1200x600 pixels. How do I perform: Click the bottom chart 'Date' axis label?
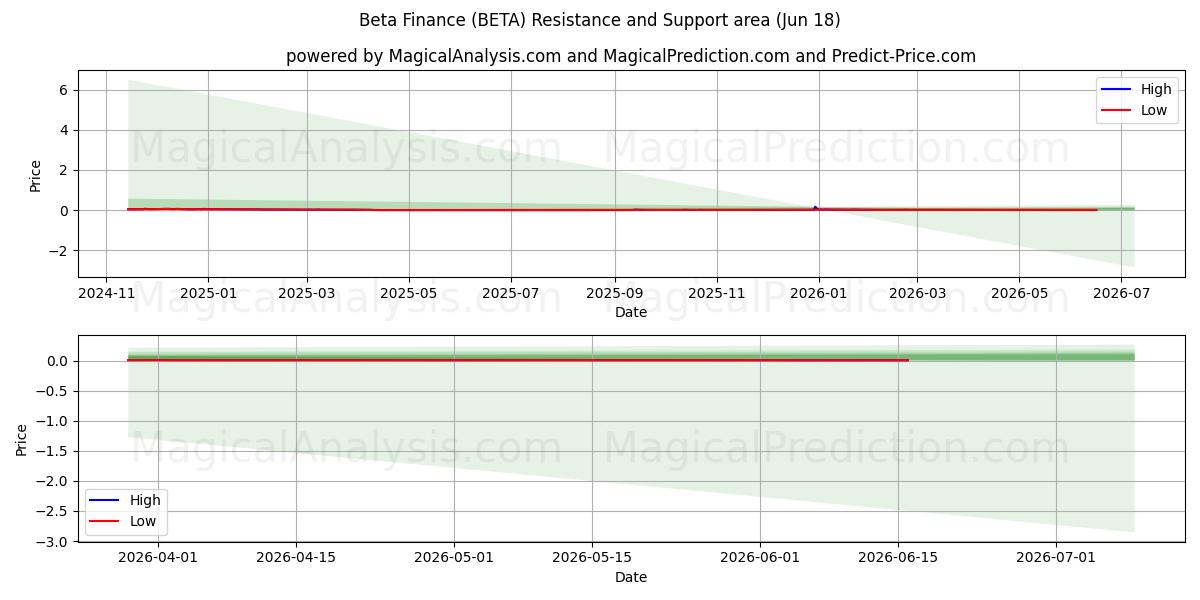631,577
